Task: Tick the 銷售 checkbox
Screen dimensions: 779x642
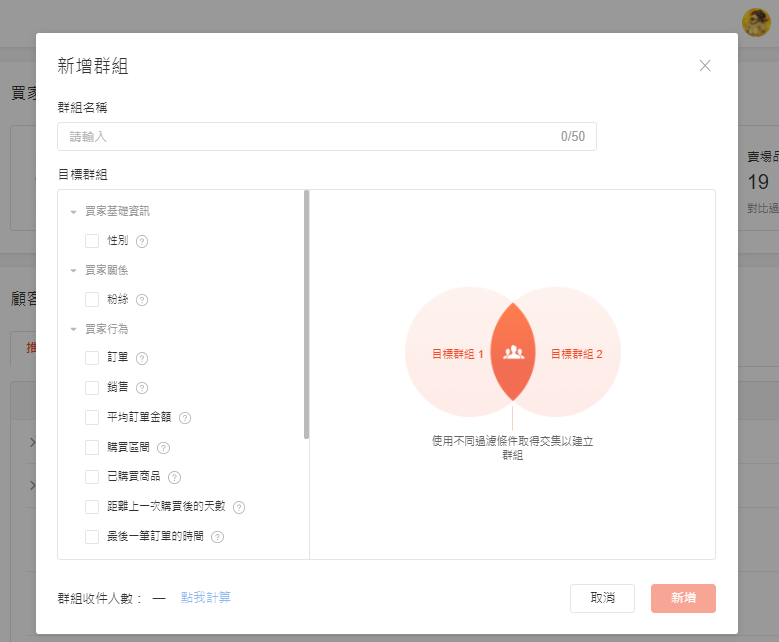Action: pos(92,388)
